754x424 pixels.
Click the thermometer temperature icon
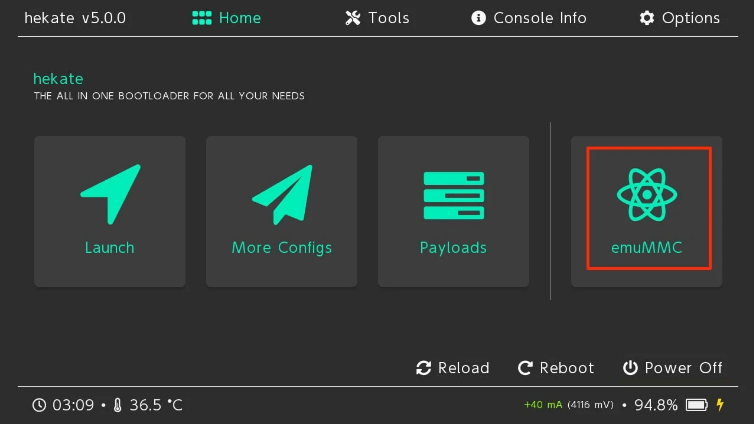point(117,405)
